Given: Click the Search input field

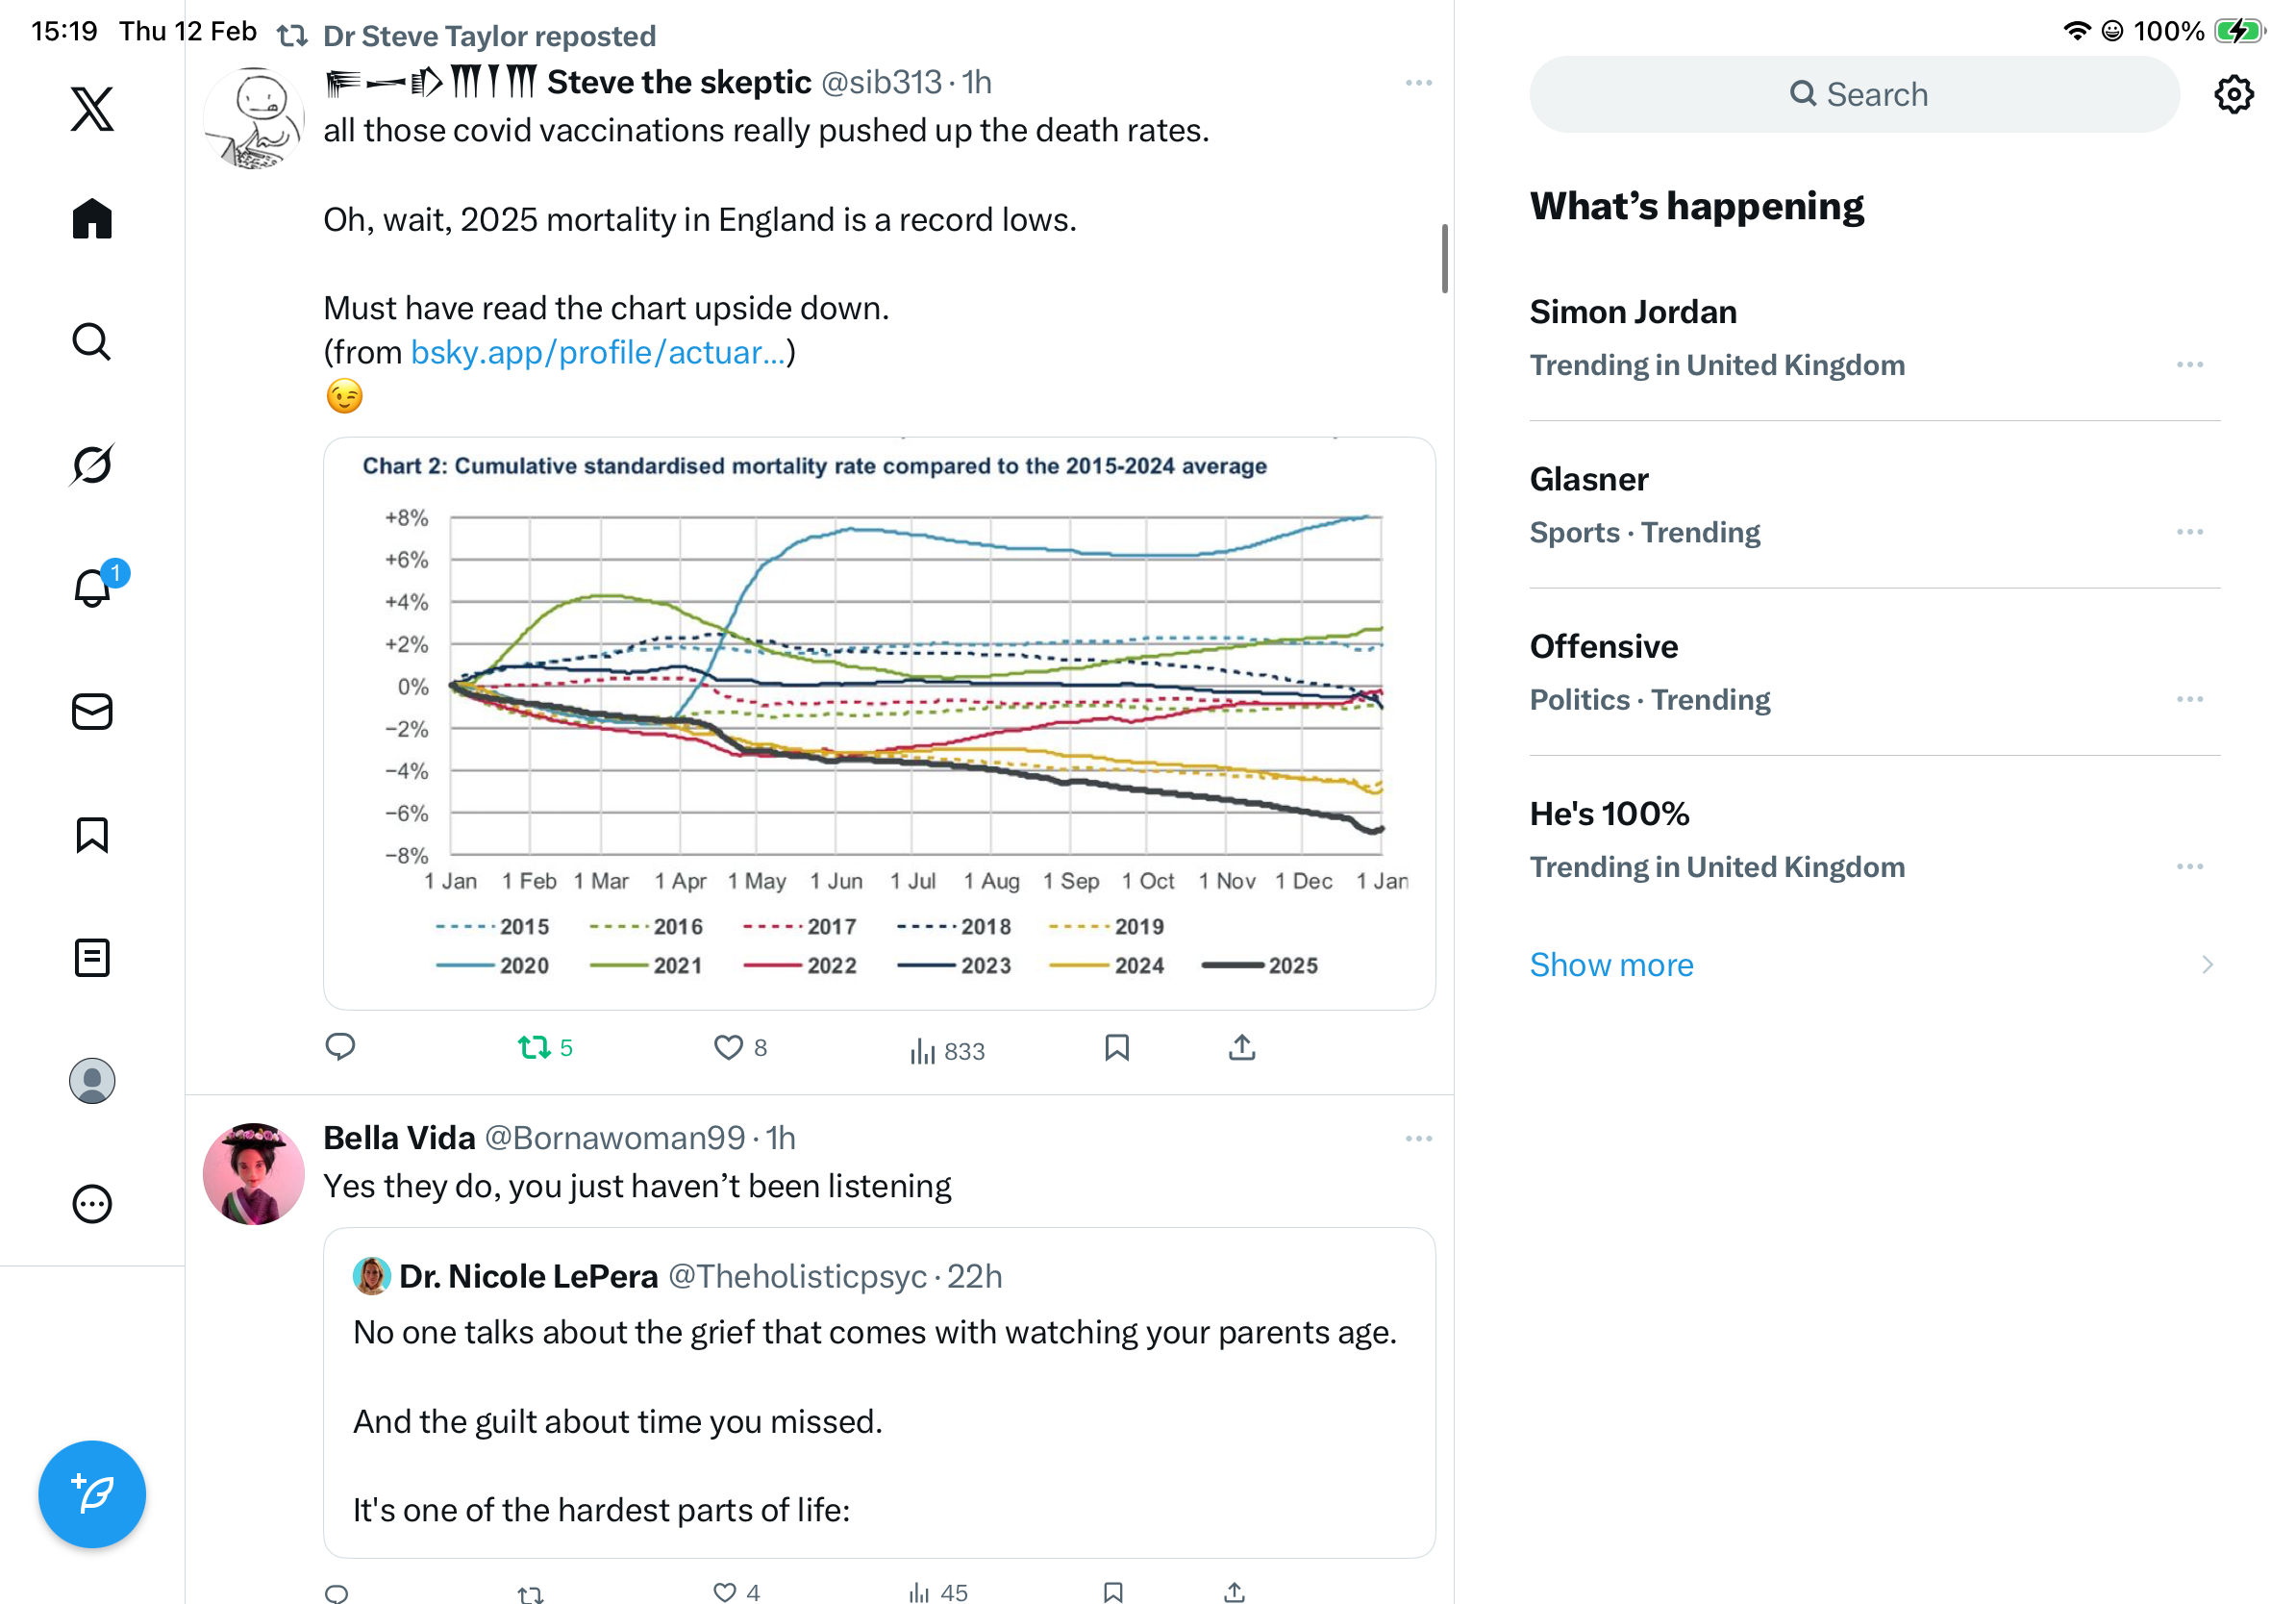Looking at the screenshot, I should coord(1854,94).
